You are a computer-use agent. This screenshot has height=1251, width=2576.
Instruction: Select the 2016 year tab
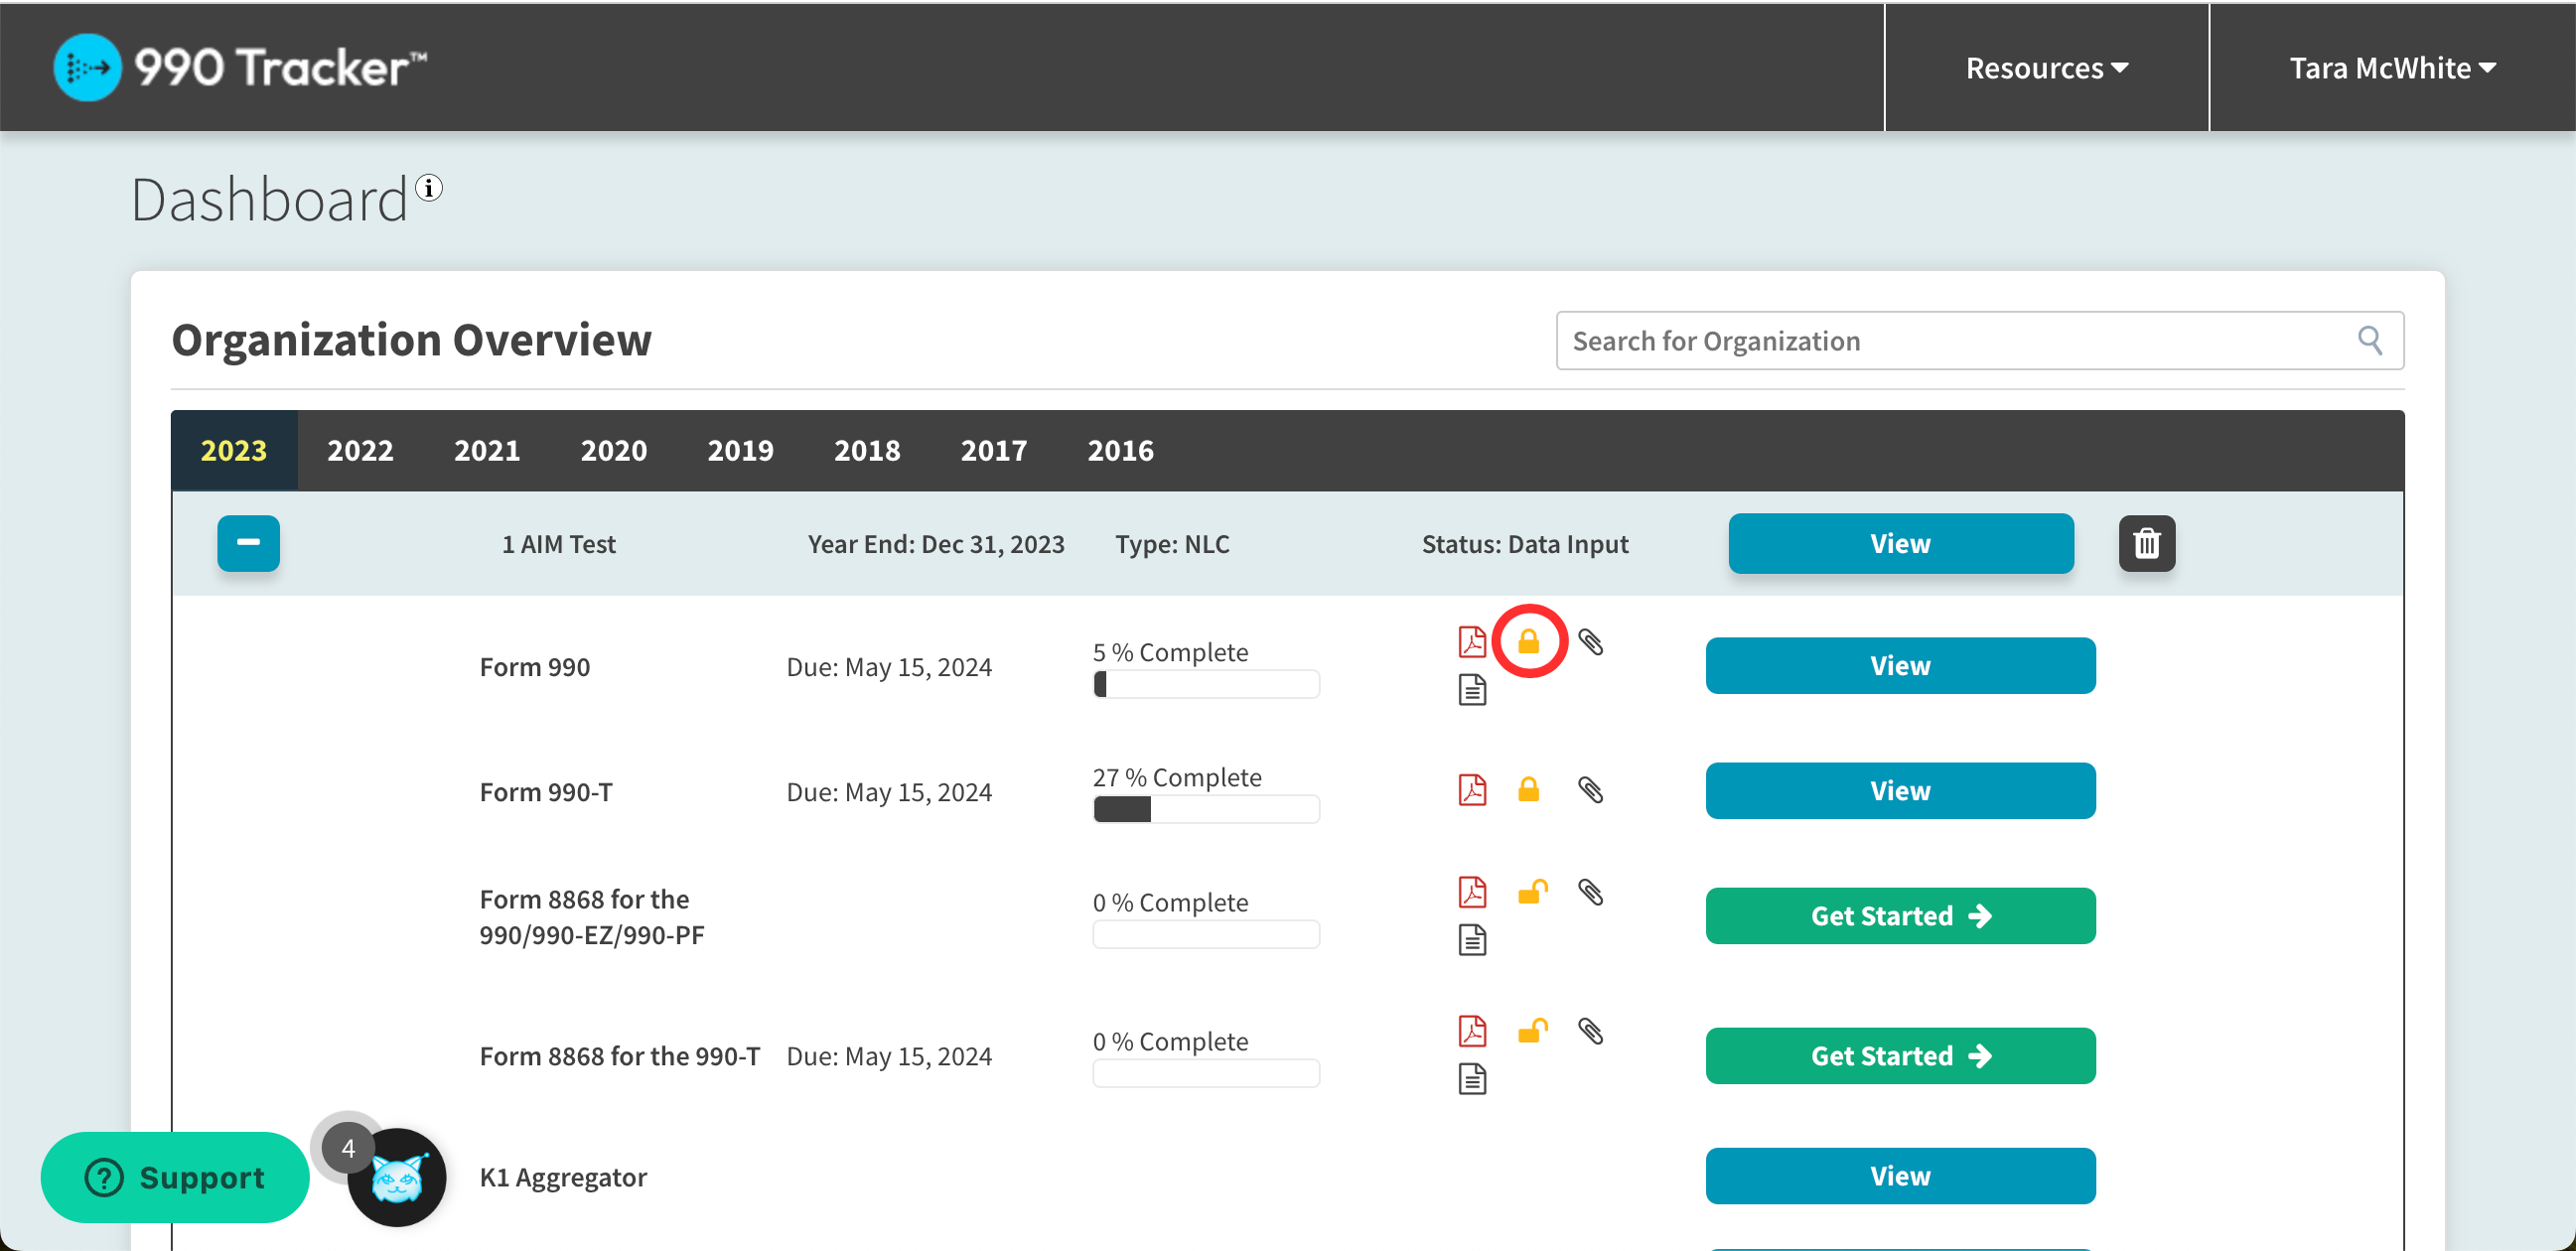coord(1120,450)
